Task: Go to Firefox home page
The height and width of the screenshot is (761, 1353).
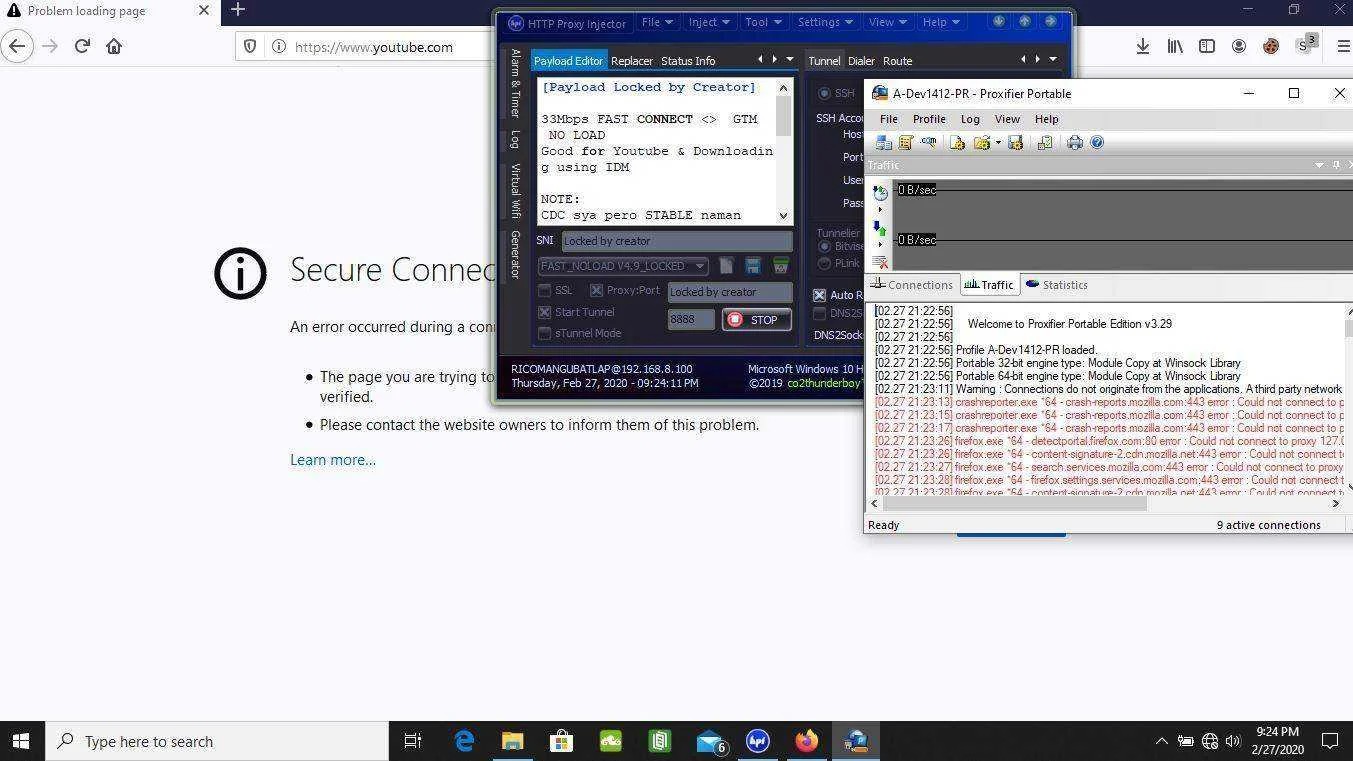Action: tap(114, 46)
